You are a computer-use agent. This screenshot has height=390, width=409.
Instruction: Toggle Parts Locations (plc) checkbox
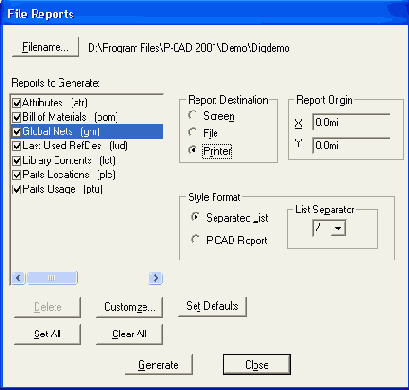point(17,175)
